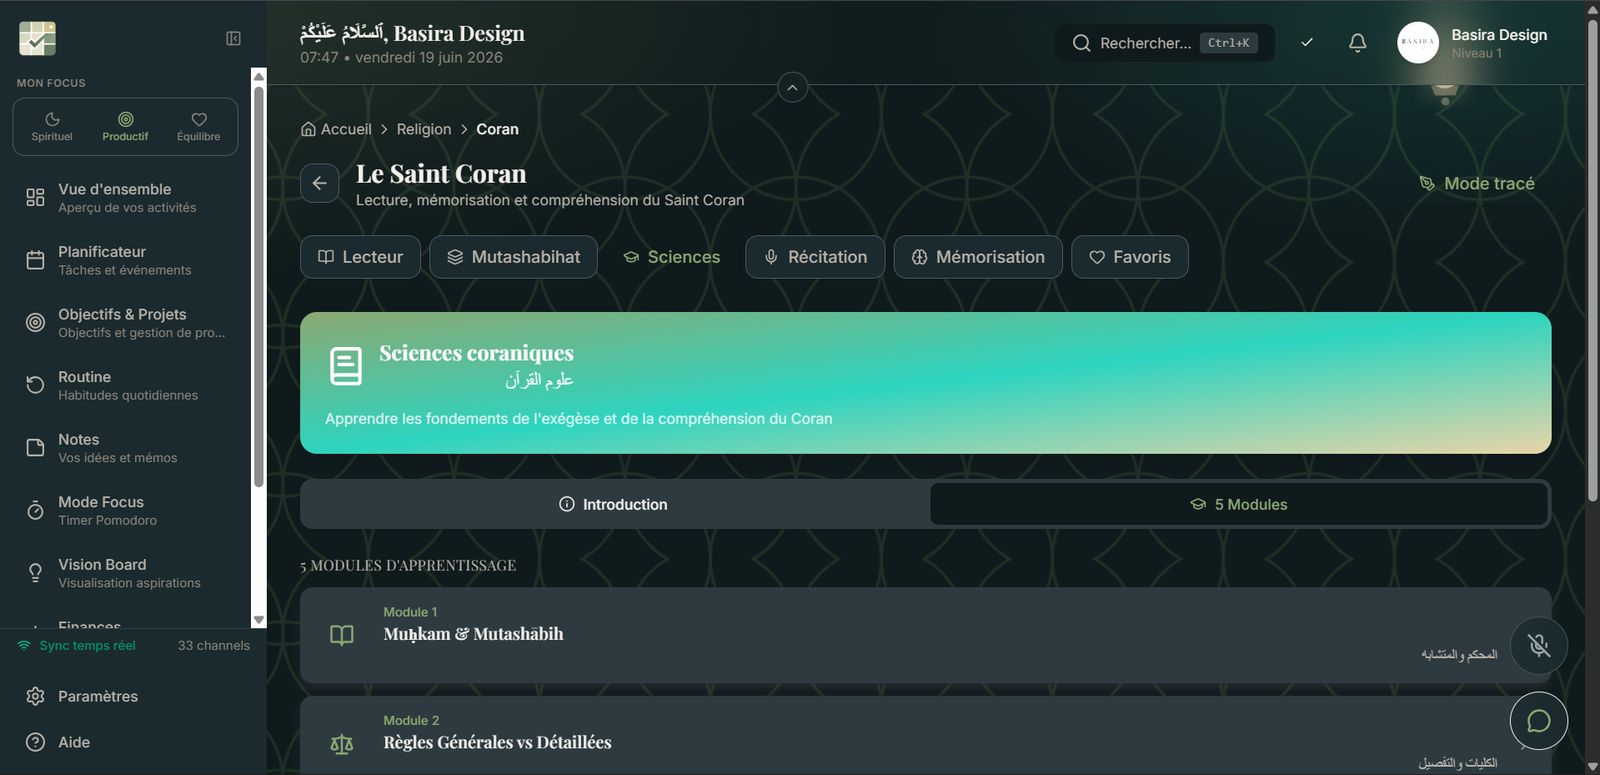1600x775 pixels.
Task: Open the Routine section
Action: pos(126,385)
